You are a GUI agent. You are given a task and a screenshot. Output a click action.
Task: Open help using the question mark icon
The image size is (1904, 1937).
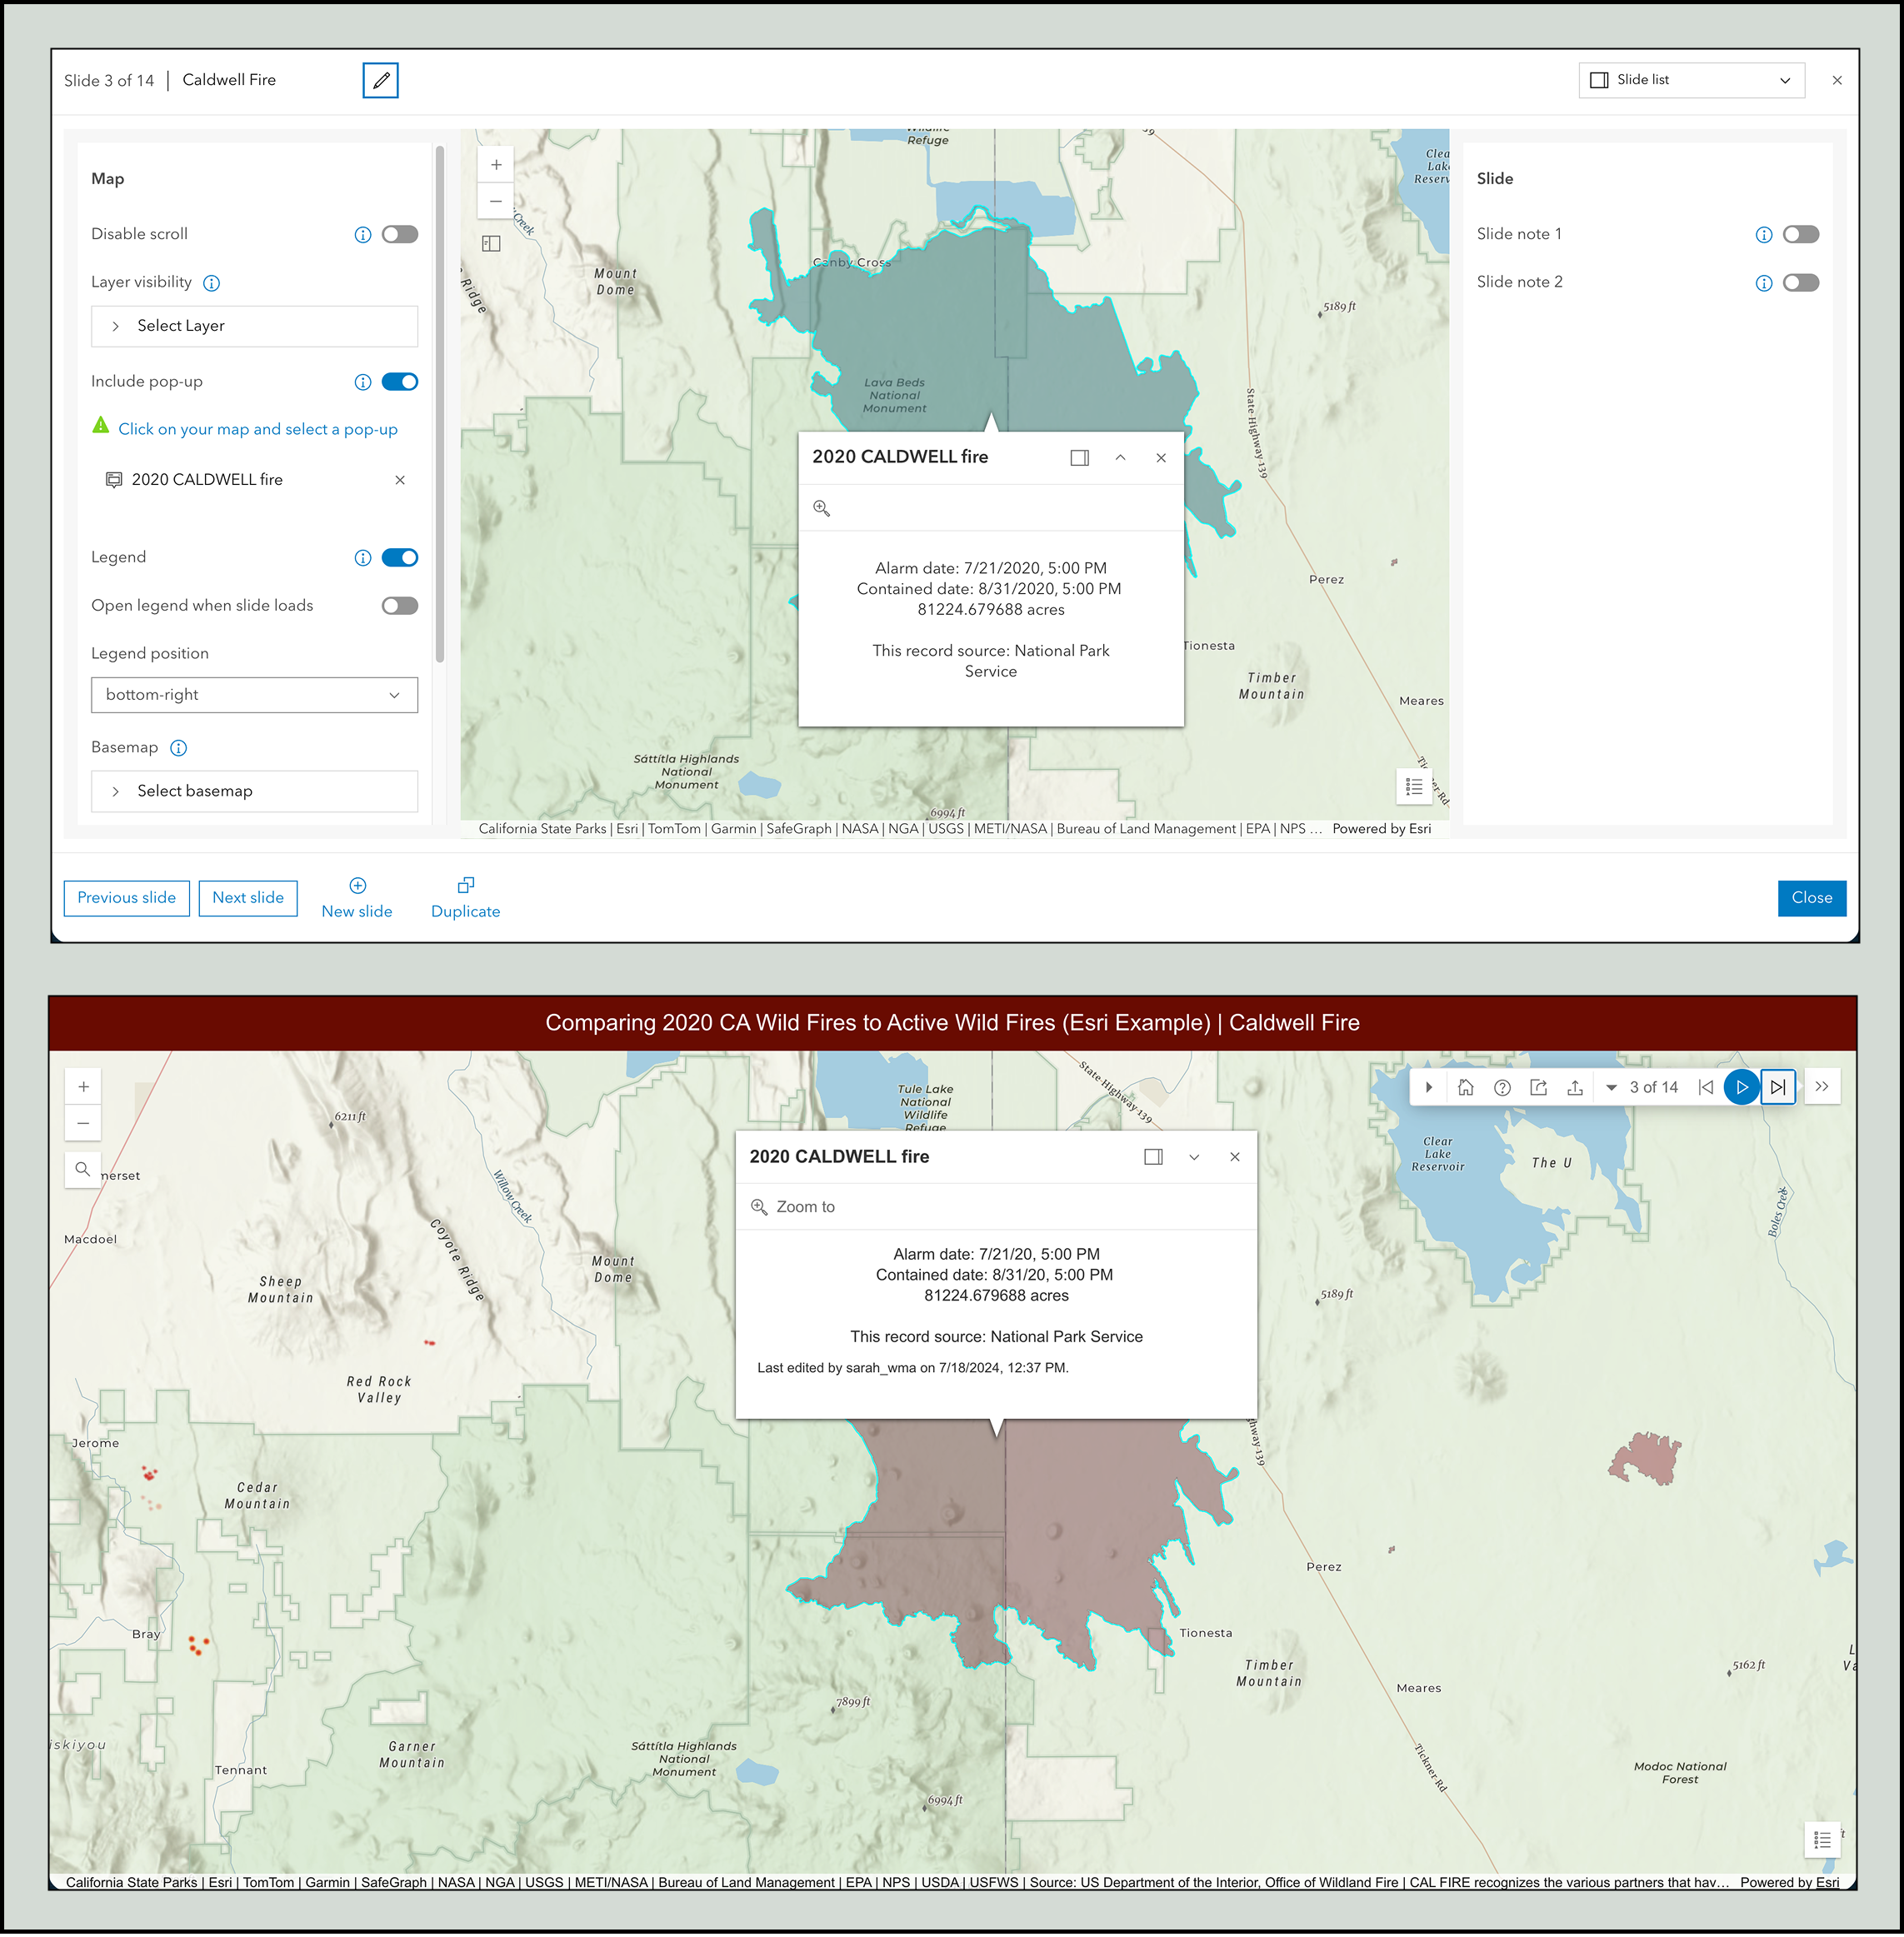click(x=1502, y=1087)
